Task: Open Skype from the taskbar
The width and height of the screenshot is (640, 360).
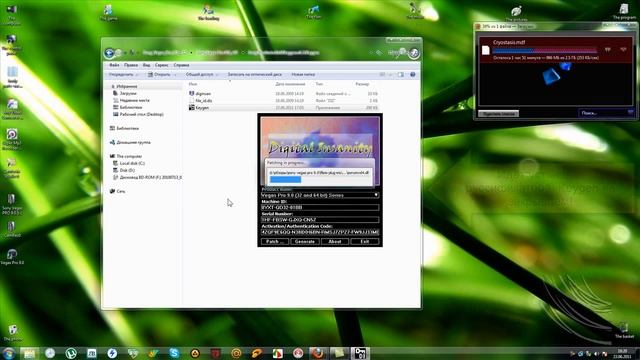Action: [x=174, y=353]
